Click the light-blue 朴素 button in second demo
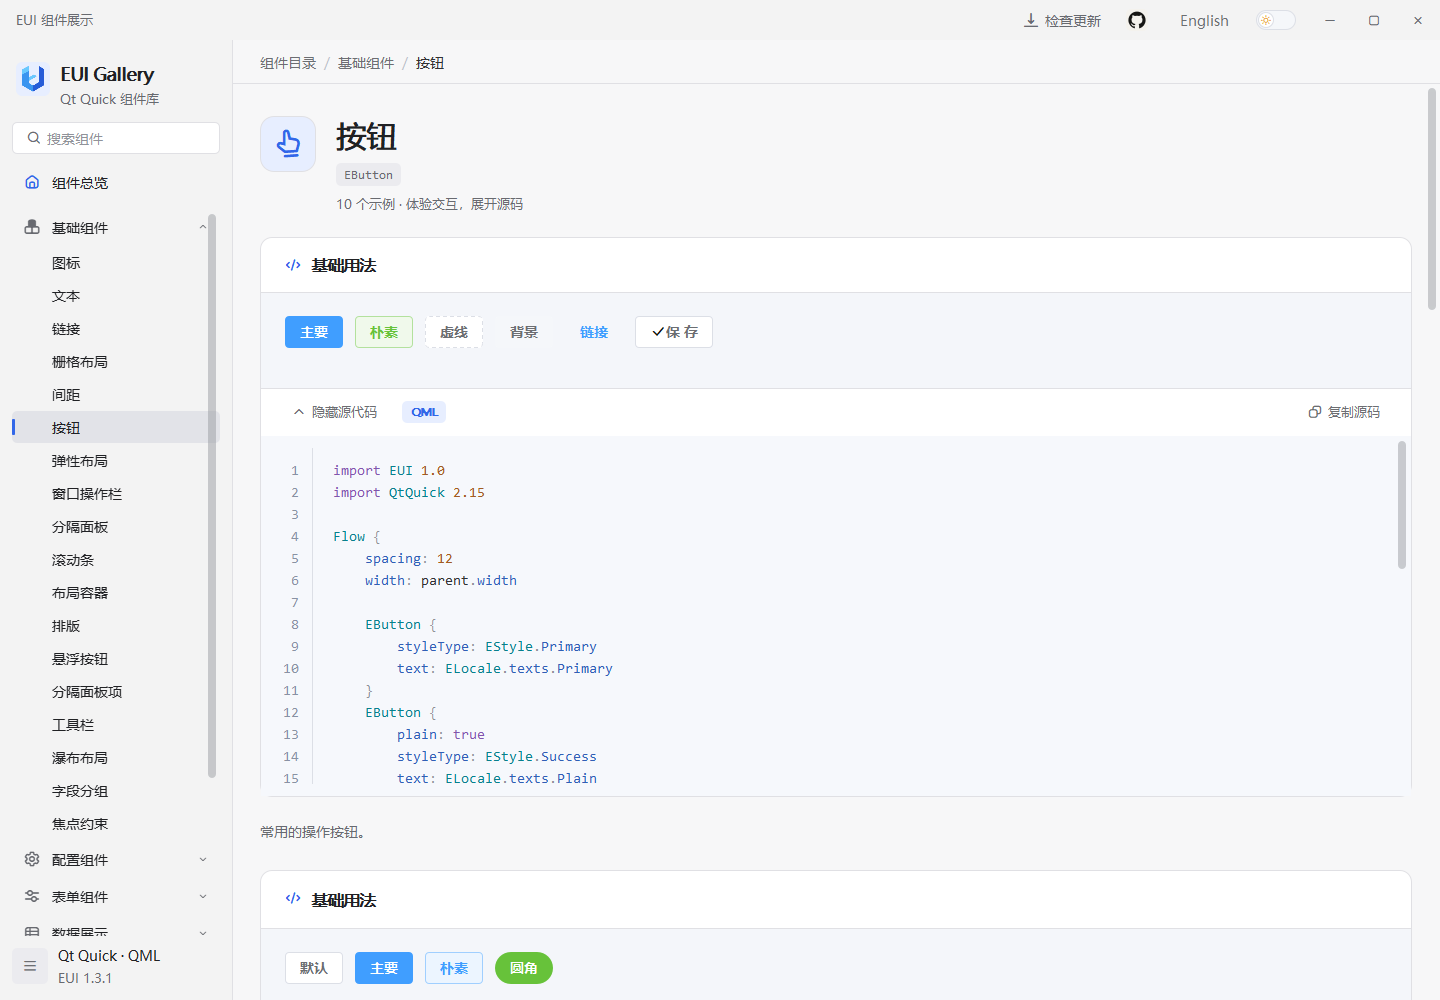 (454, 968)
